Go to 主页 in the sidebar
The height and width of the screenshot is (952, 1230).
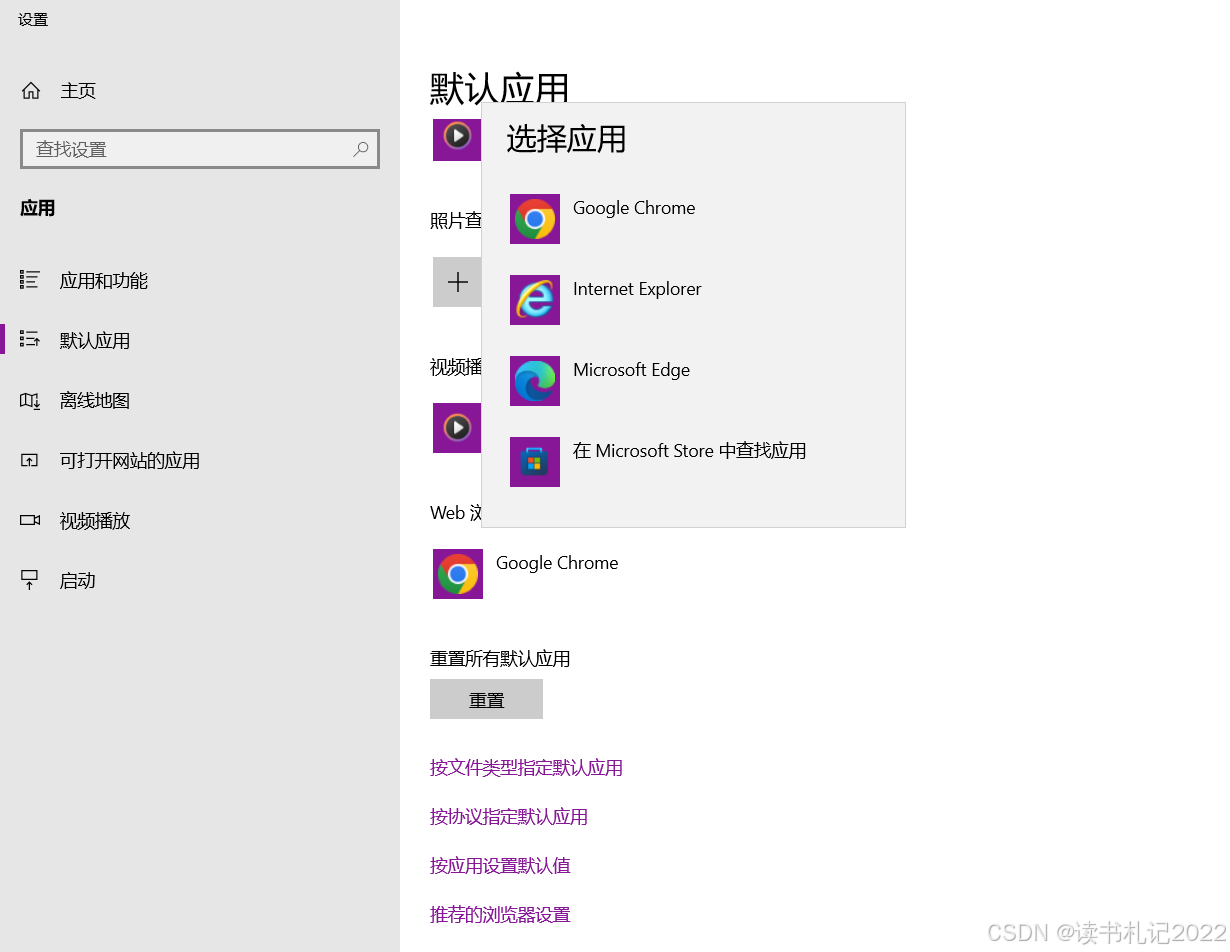tap(78, 91)
